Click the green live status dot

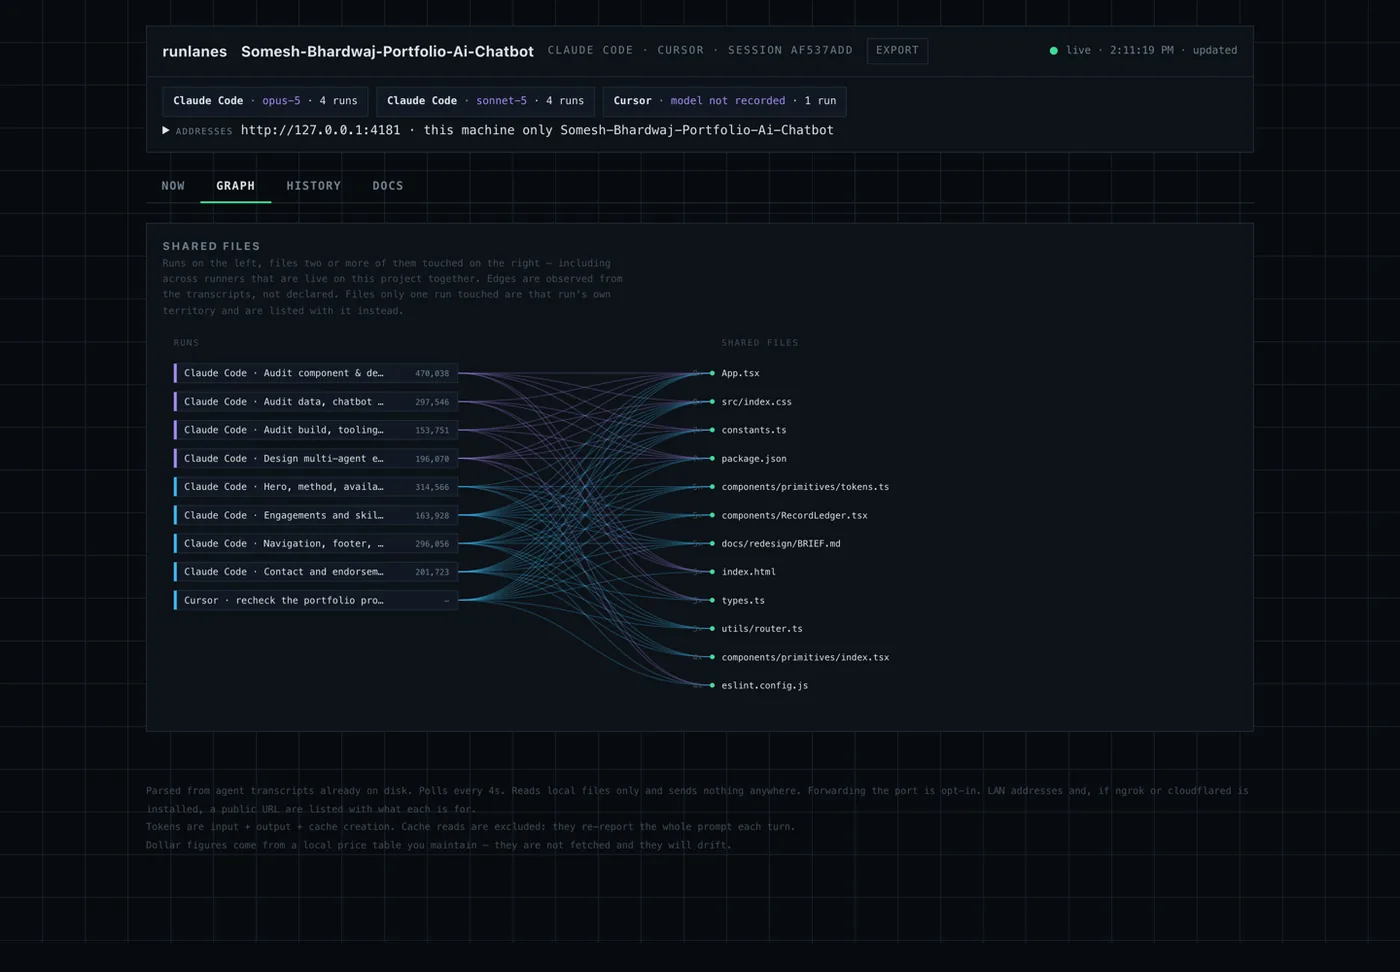(1053, 51)
